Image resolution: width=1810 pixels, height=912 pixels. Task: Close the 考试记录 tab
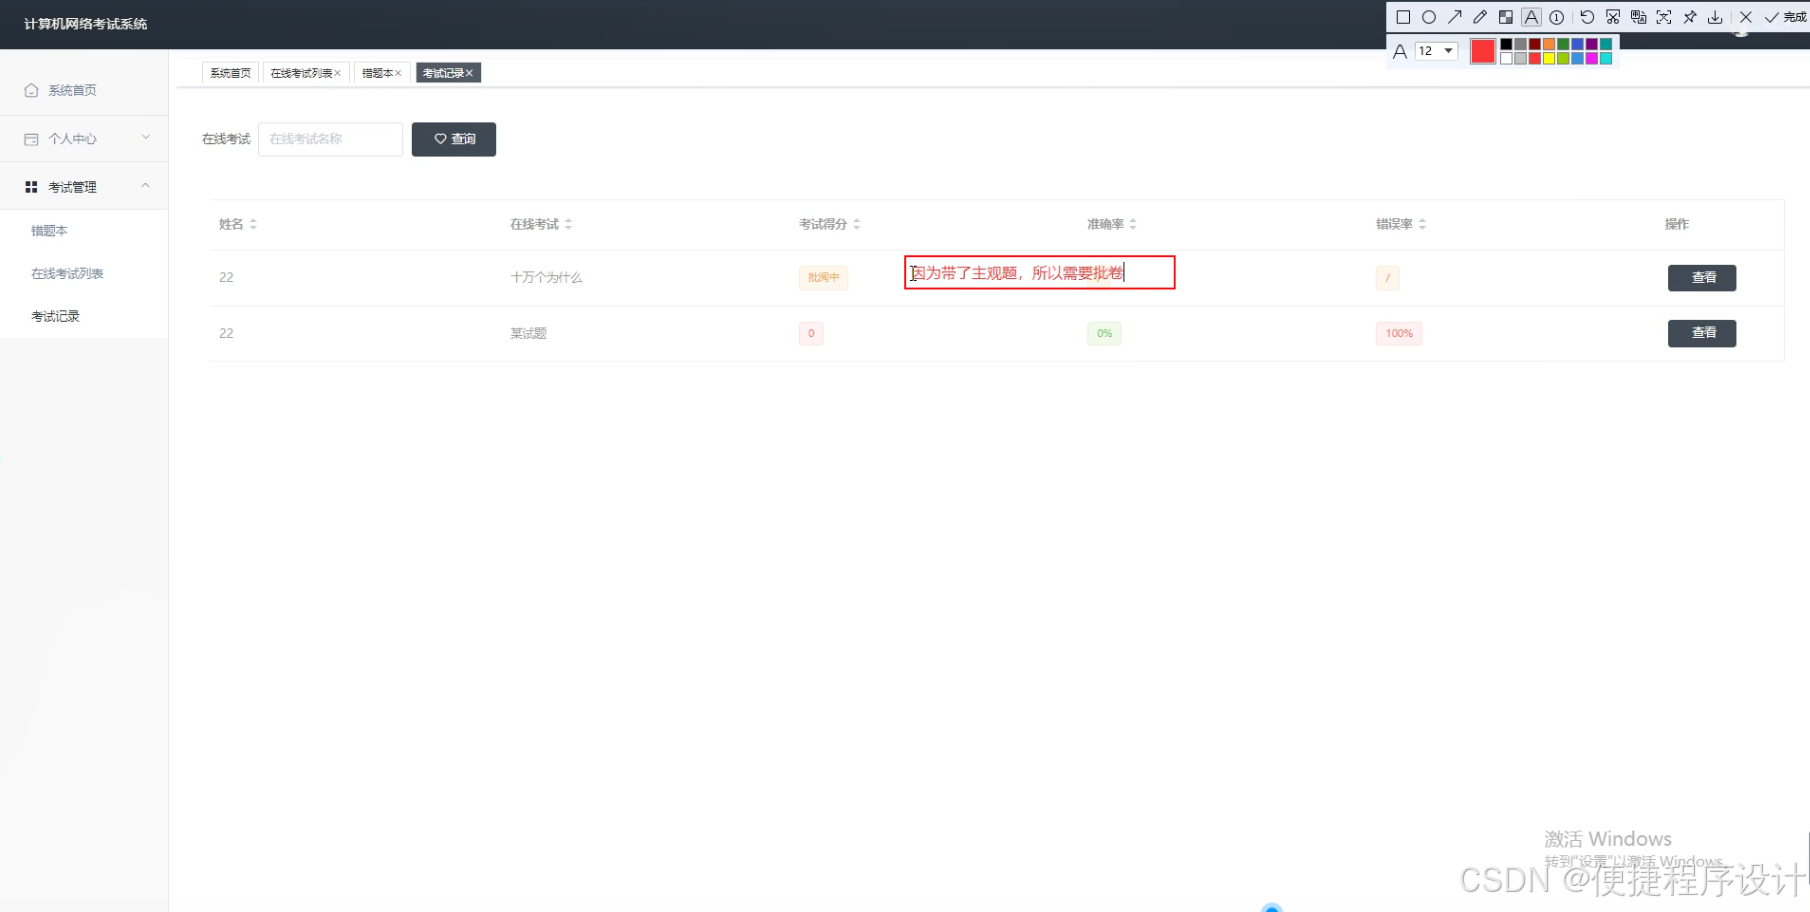(469, 73)
